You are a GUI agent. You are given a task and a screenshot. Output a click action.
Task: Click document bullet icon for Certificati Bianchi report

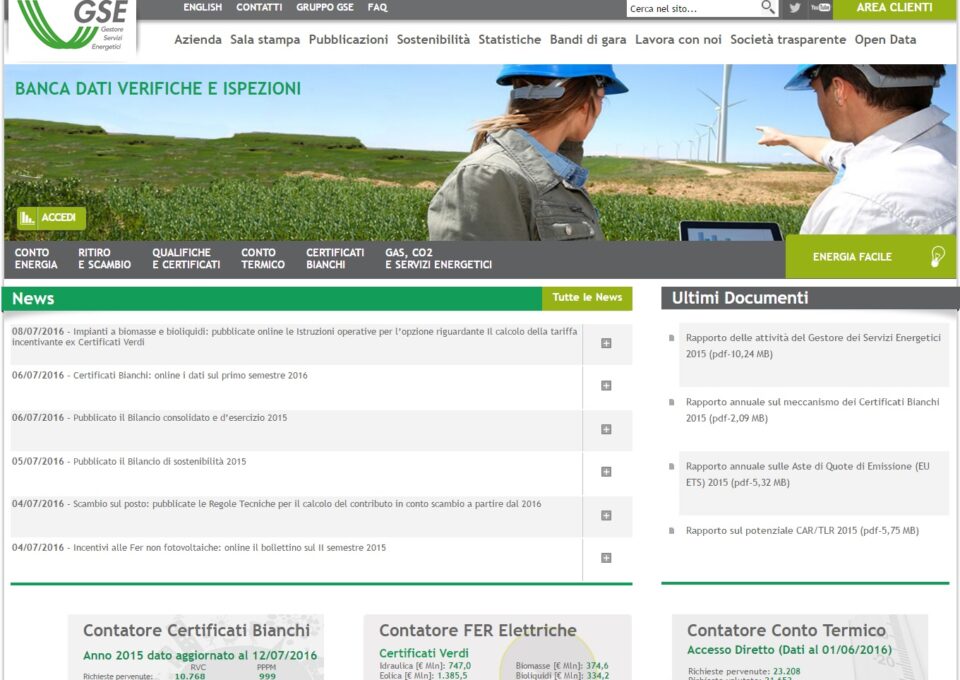click(x=672, y=402)
